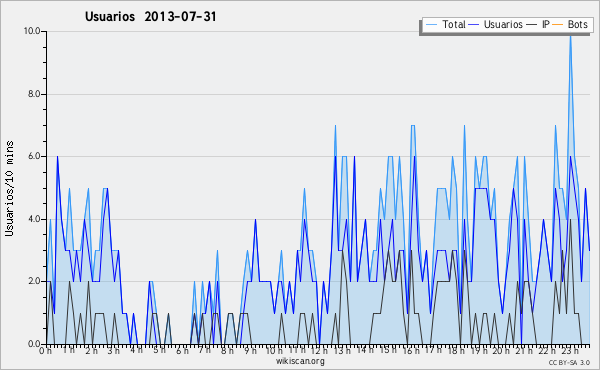This screenshot has width=600, height=370.
Task: Click the '18 h' x-axis label
Action: [456, 351]
